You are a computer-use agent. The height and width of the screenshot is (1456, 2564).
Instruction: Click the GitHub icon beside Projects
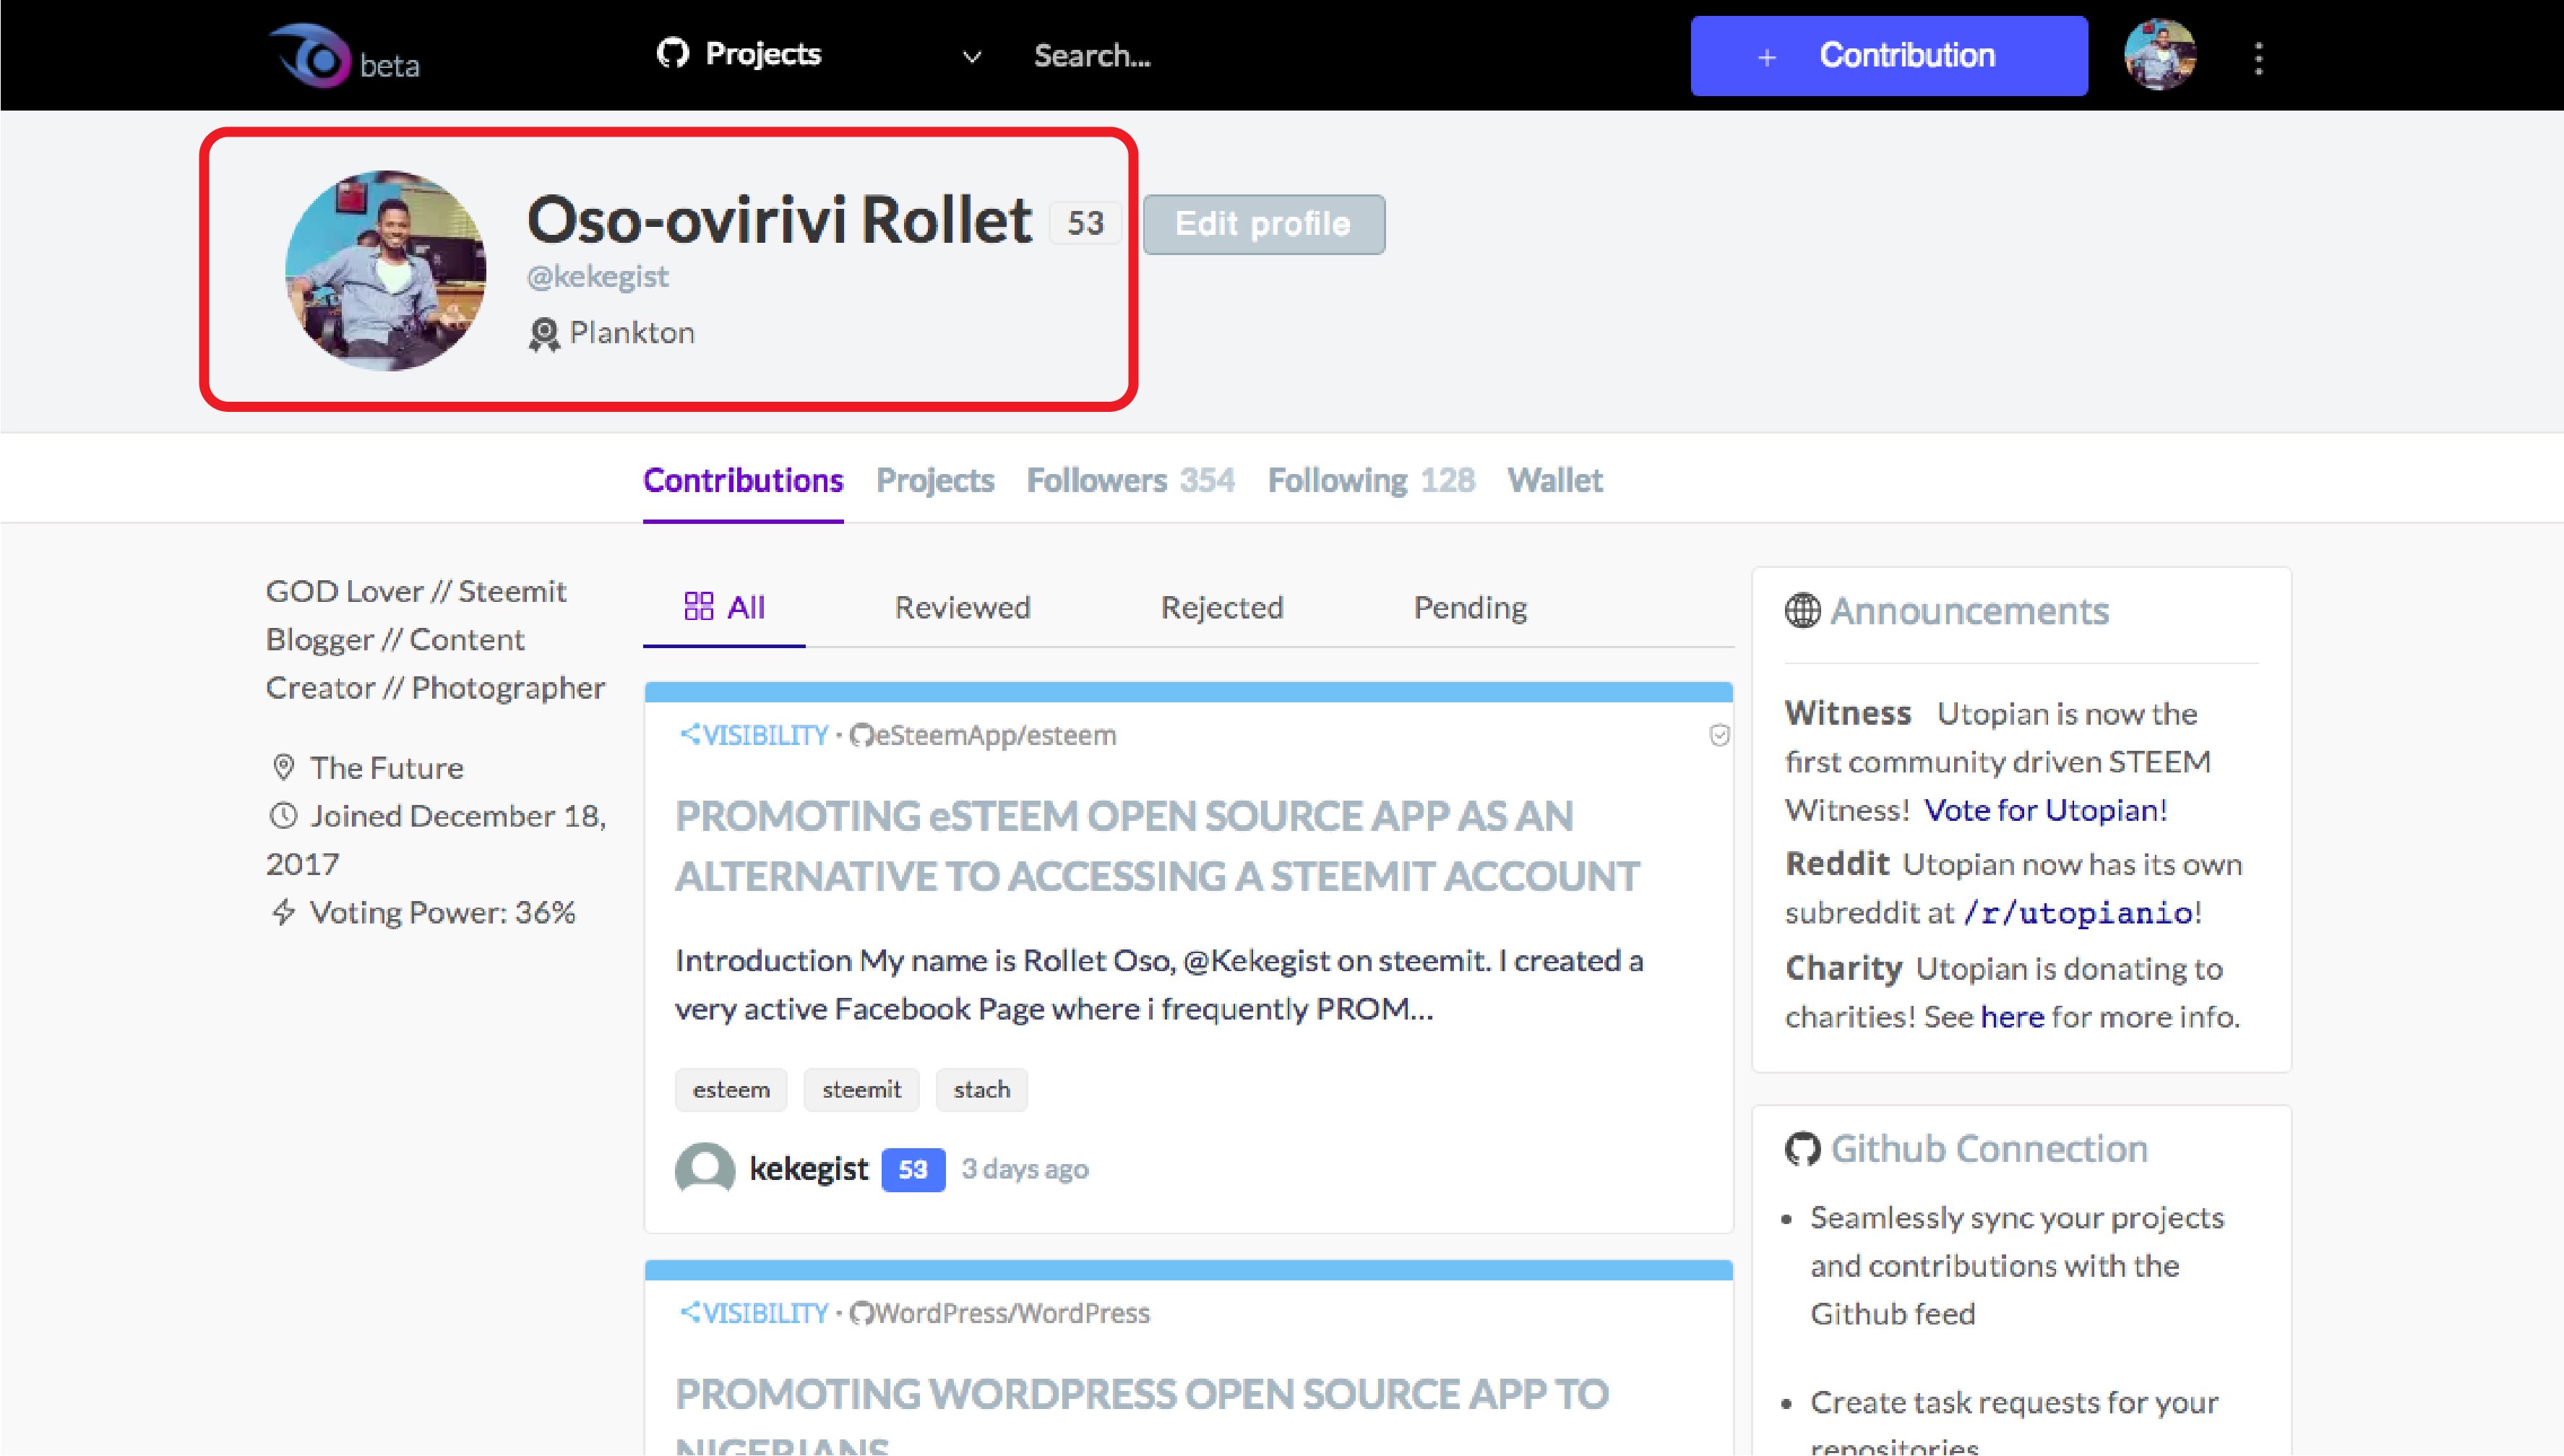673,53
